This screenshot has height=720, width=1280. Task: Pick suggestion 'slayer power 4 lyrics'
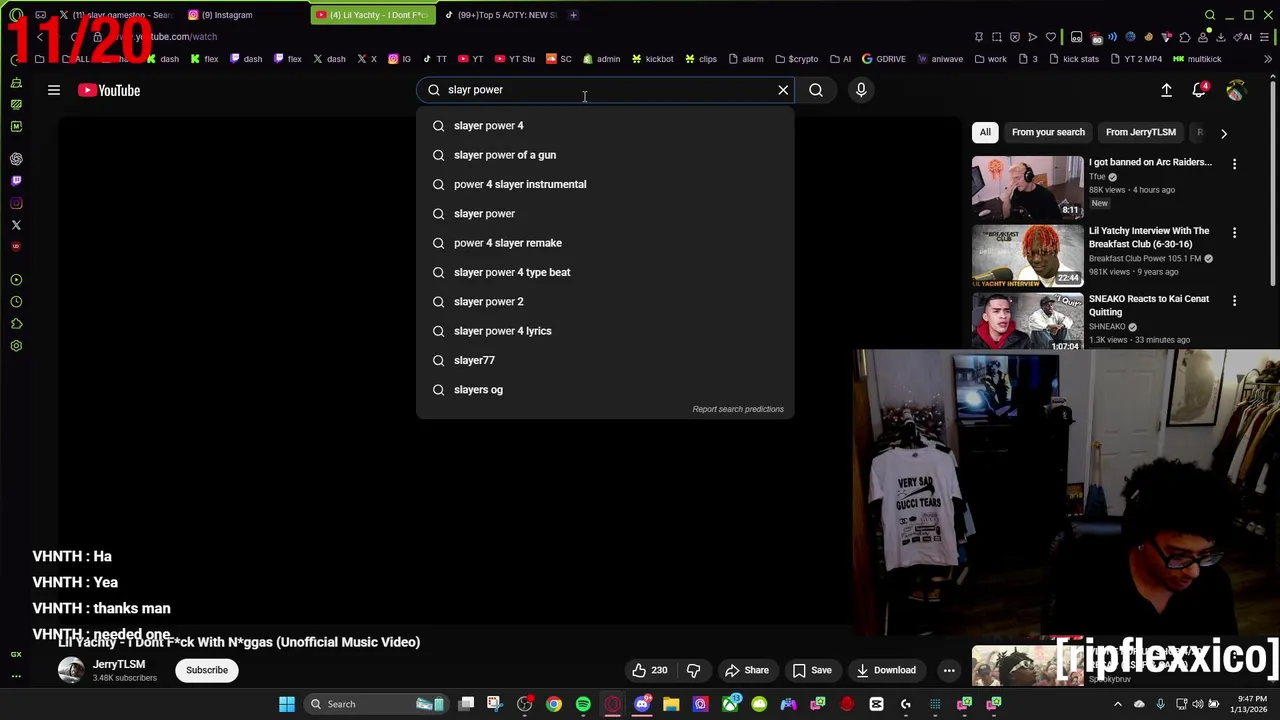(x=605, y=331)
